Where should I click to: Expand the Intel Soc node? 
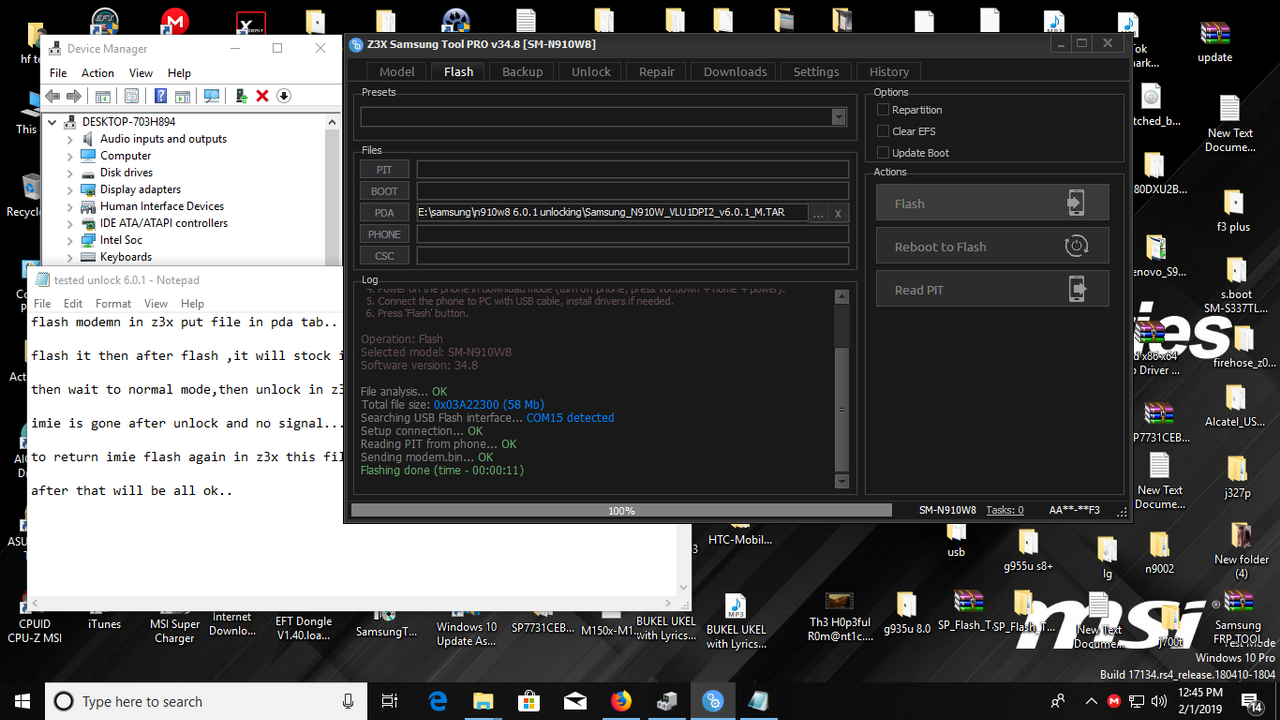pyautogui.click(x=70, y=240)
